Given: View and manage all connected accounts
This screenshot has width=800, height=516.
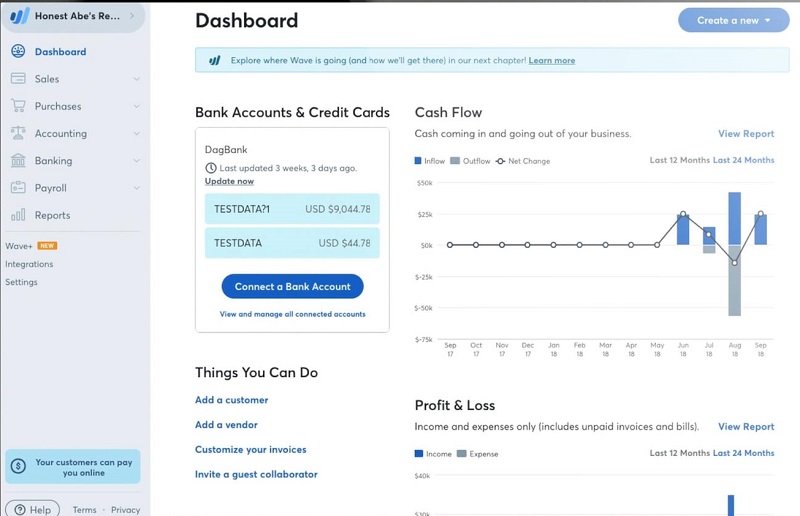Looking at the screenshot, I should (292, 314).
